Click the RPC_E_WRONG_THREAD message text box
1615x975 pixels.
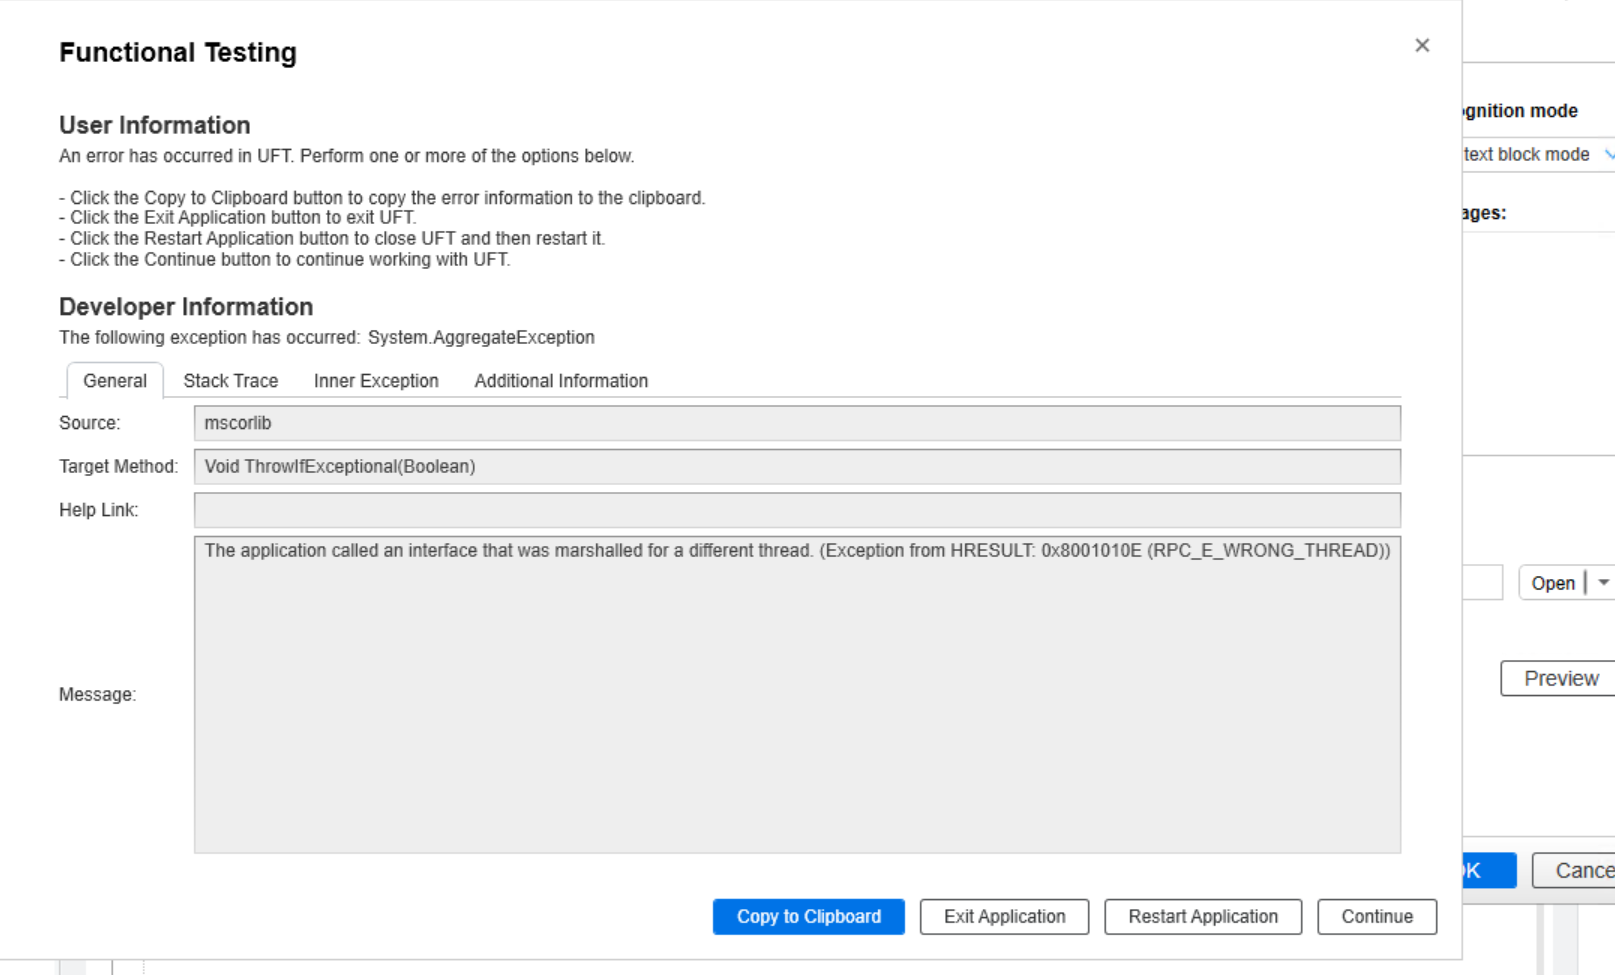click(797, 694)
